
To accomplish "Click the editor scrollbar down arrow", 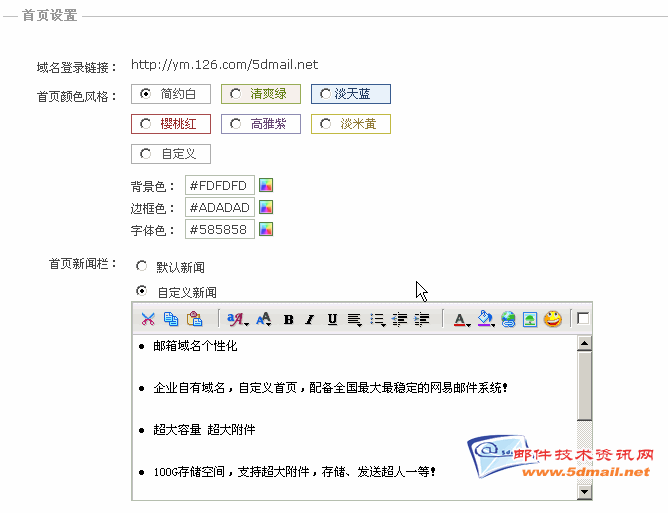I will tap(584, 492).
